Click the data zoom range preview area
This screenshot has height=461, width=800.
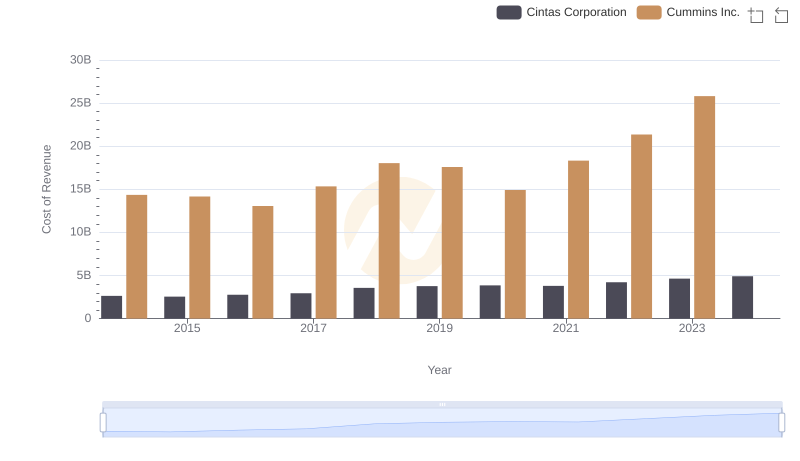[x=442, y=423]
